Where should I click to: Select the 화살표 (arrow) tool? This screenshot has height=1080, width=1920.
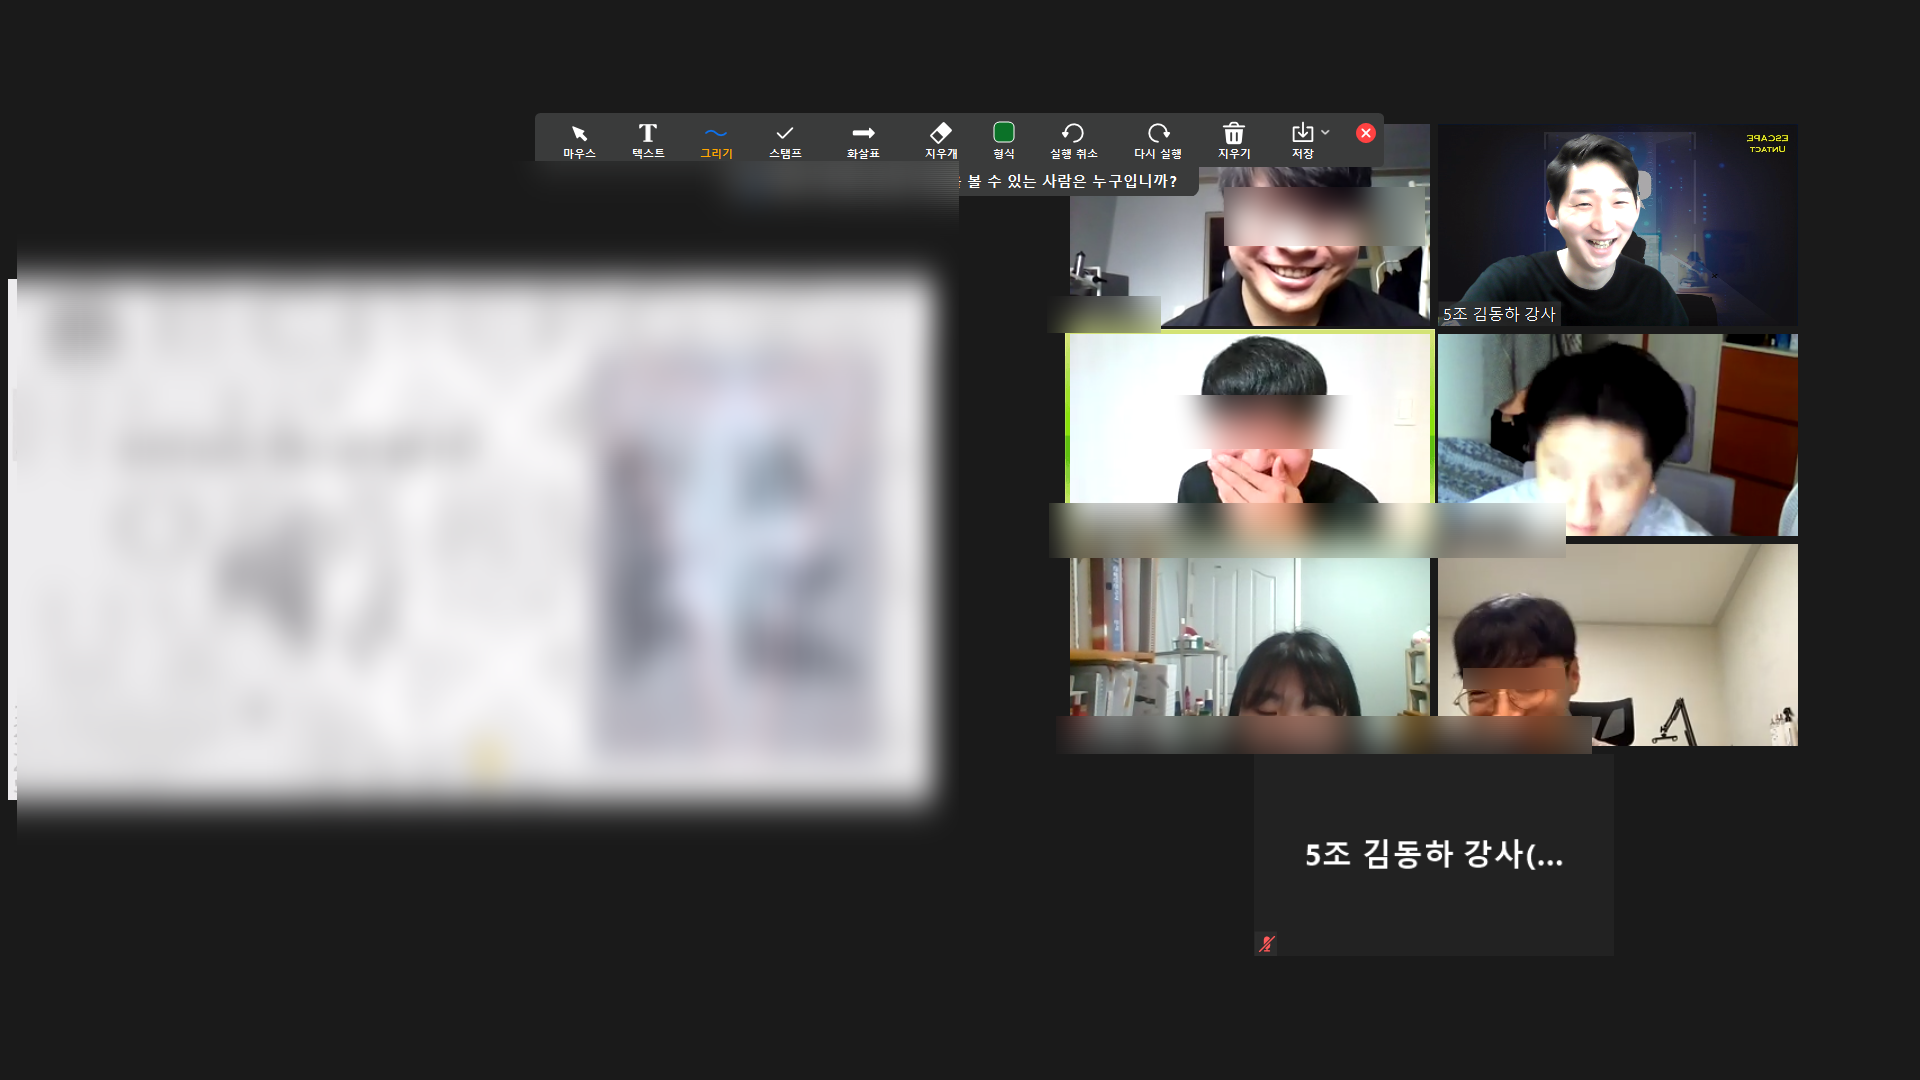863,141
